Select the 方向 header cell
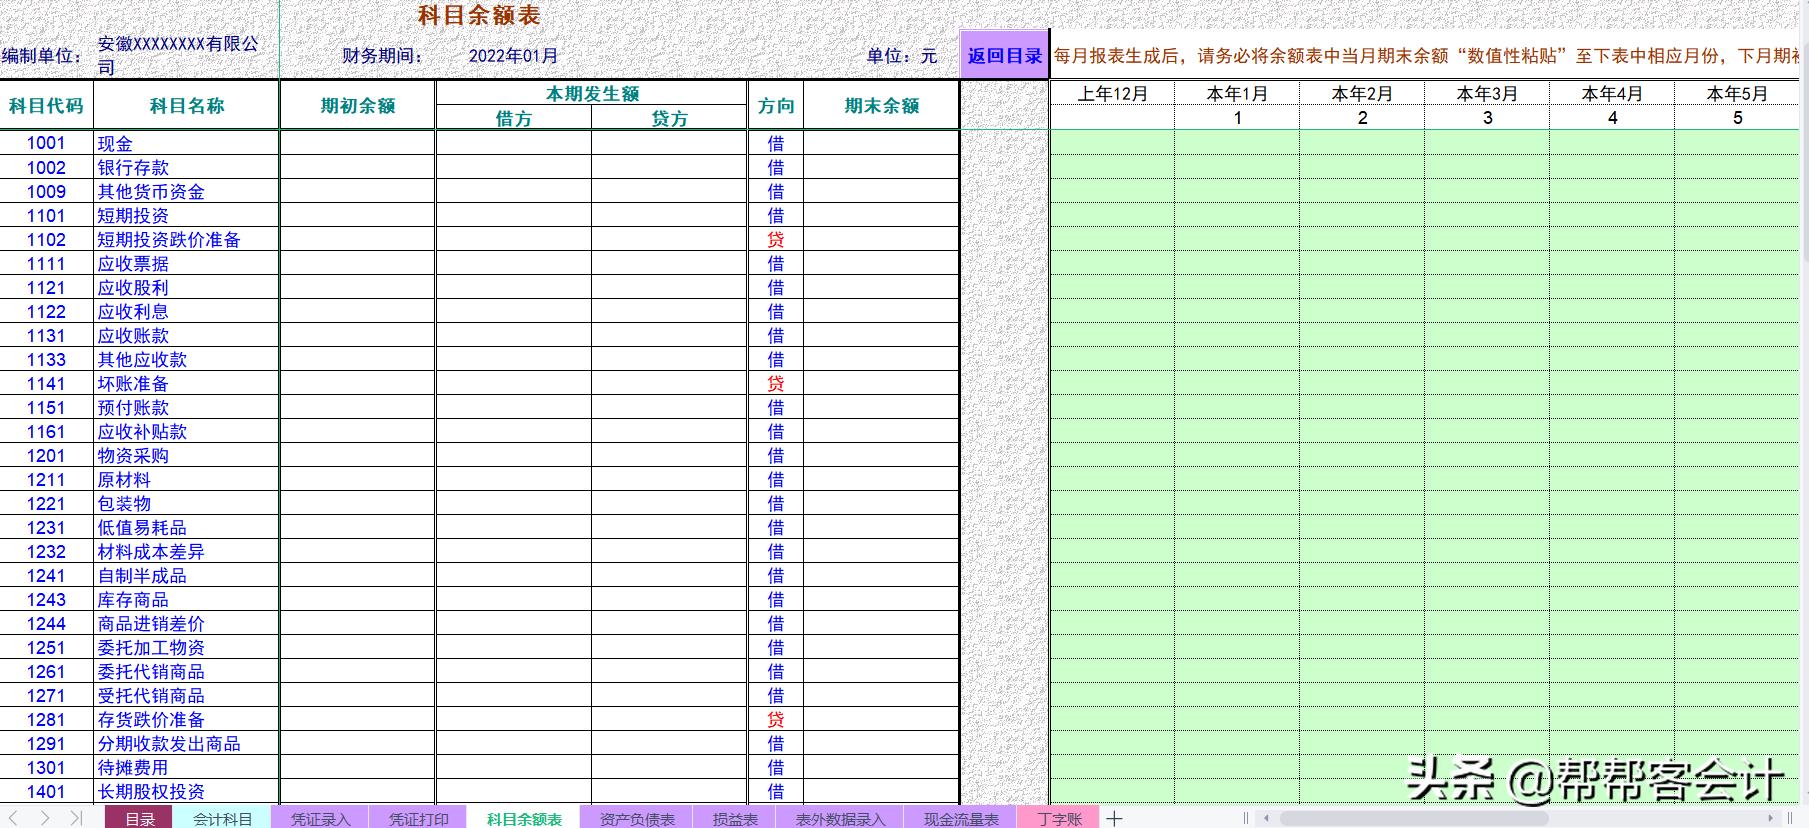 pyautogui.click(x=776, y=105)
